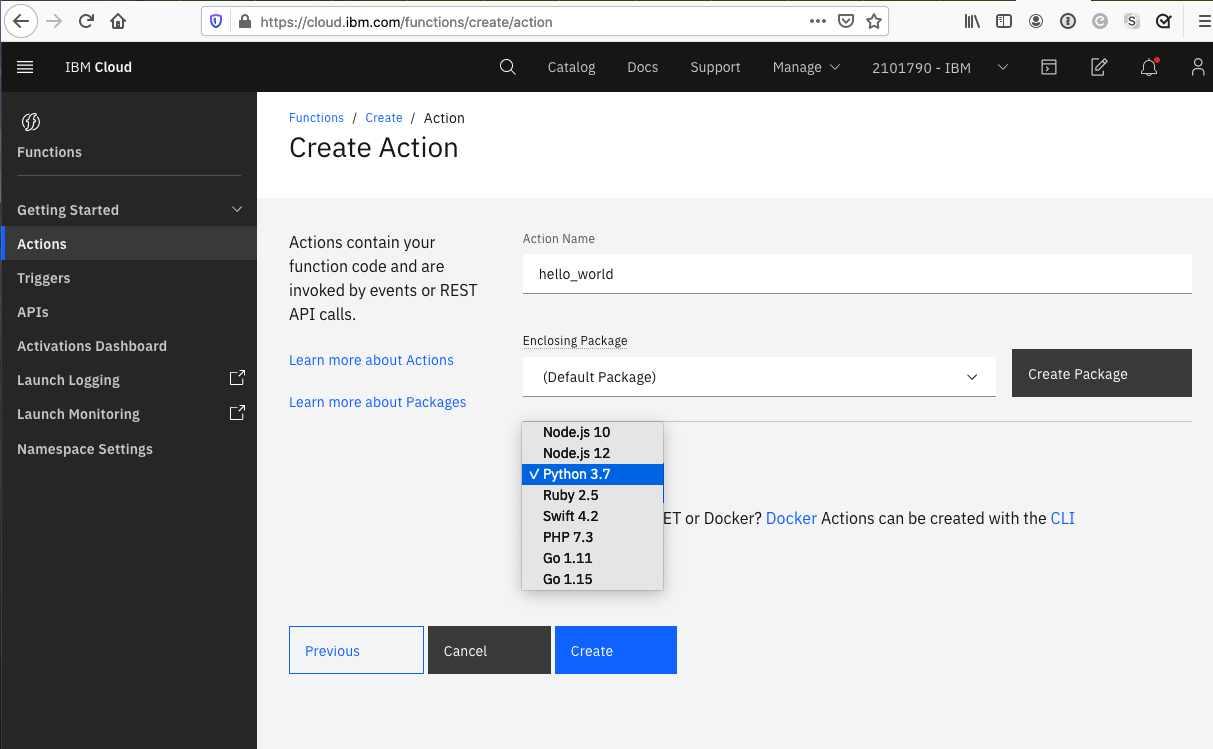Image resolution: width=1213 pixels, height=749 pixels.
Task: Open IBM Cloud Shell terminal icon
Action: [x=1048, y=67]
